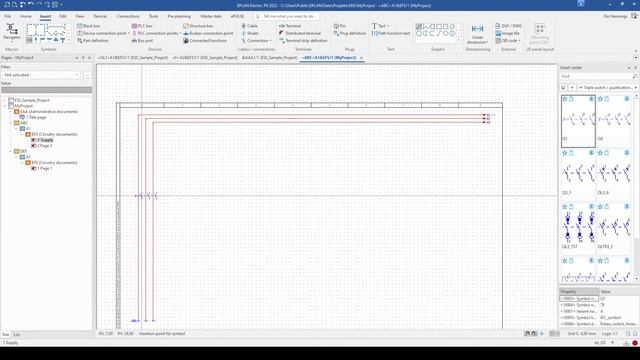Viewport: 640px width, 360px height.
Task: Click the Value input field
Action: tap(47, 90)
